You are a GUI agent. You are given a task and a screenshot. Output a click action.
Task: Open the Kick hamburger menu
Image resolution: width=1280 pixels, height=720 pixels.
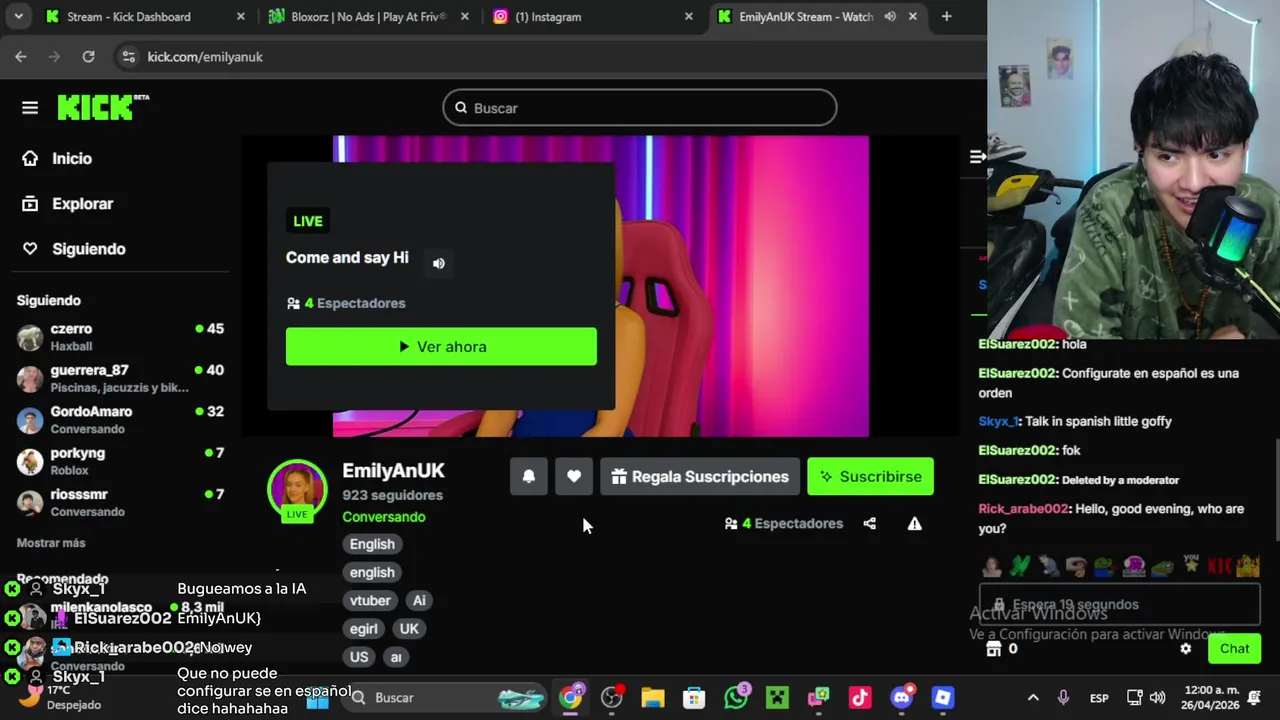tap(30, 108)
